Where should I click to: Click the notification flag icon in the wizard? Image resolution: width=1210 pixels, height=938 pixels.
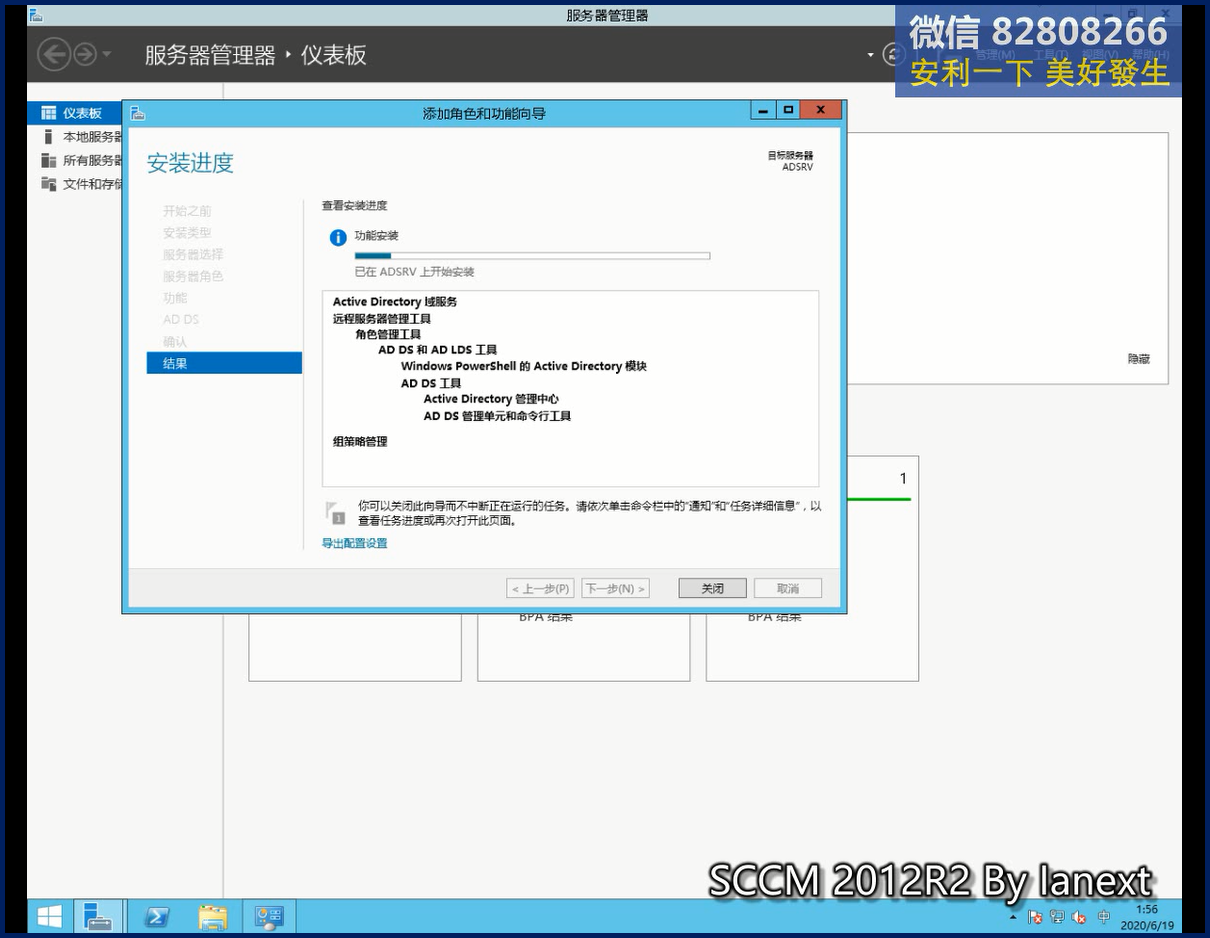[x=336, y=512]
